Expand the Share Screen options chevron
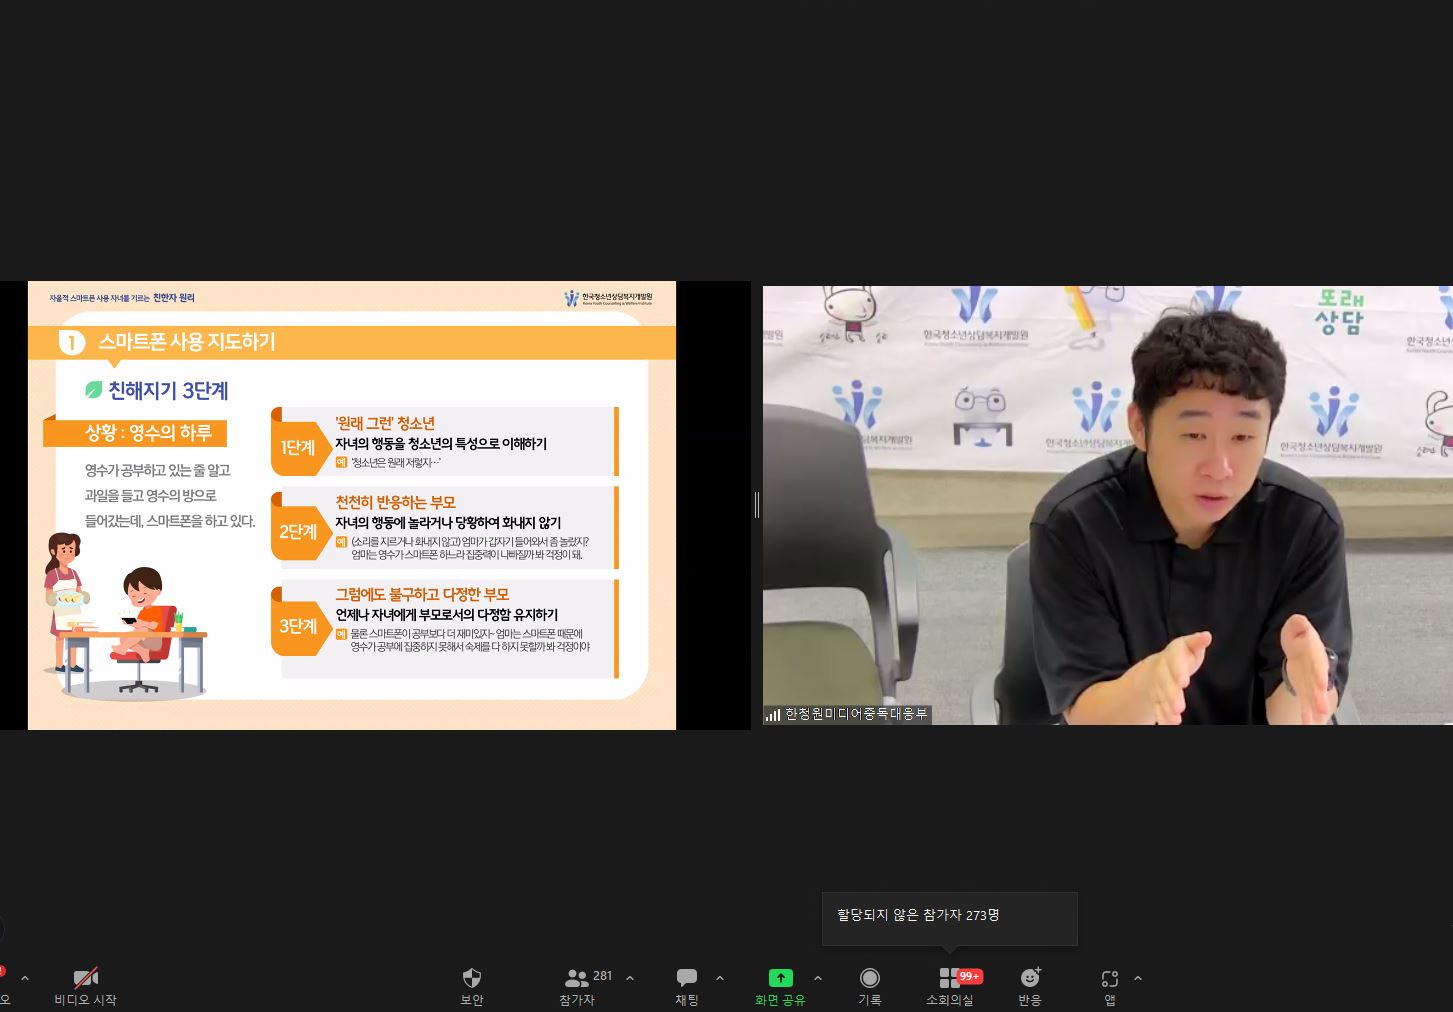Viewport: 1453px width, 1012px height. [x=818, y=978]
